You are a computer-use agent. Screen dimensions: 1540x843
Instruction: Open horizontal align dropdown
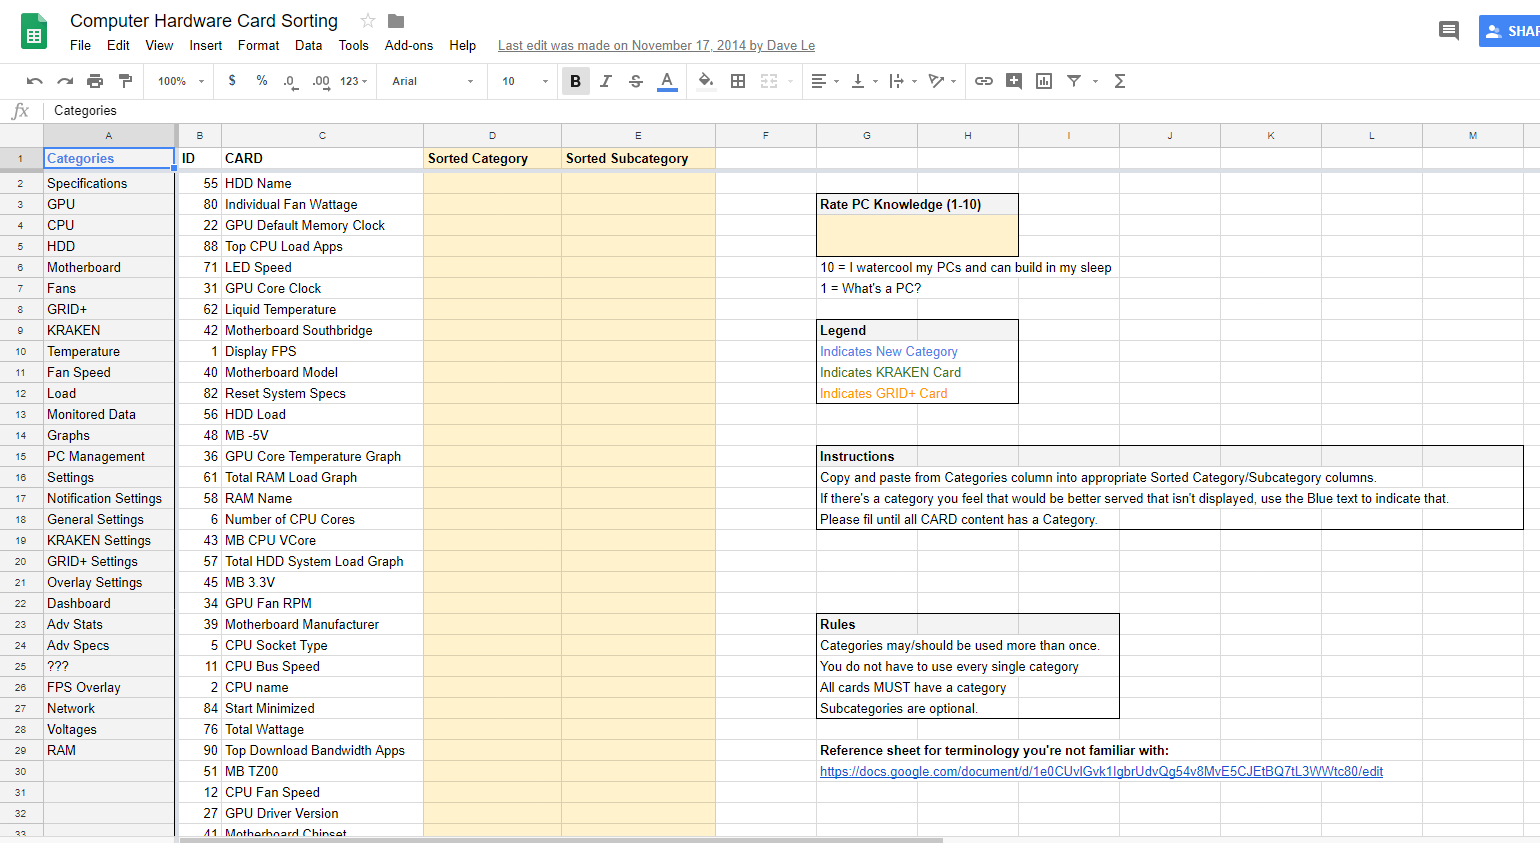click(x=825, y=81)
